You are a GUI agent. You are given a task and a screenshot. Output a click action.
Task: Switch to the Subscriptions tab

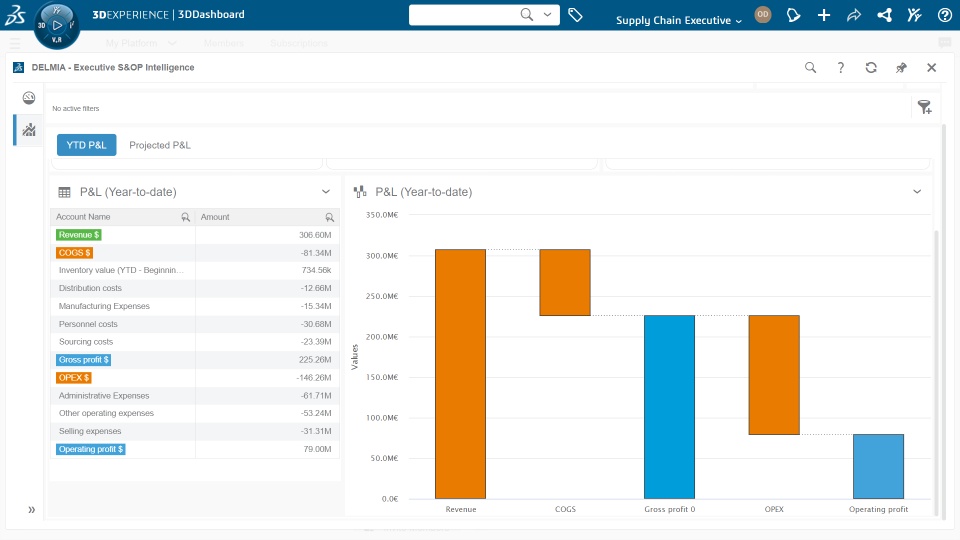[299, 43]
